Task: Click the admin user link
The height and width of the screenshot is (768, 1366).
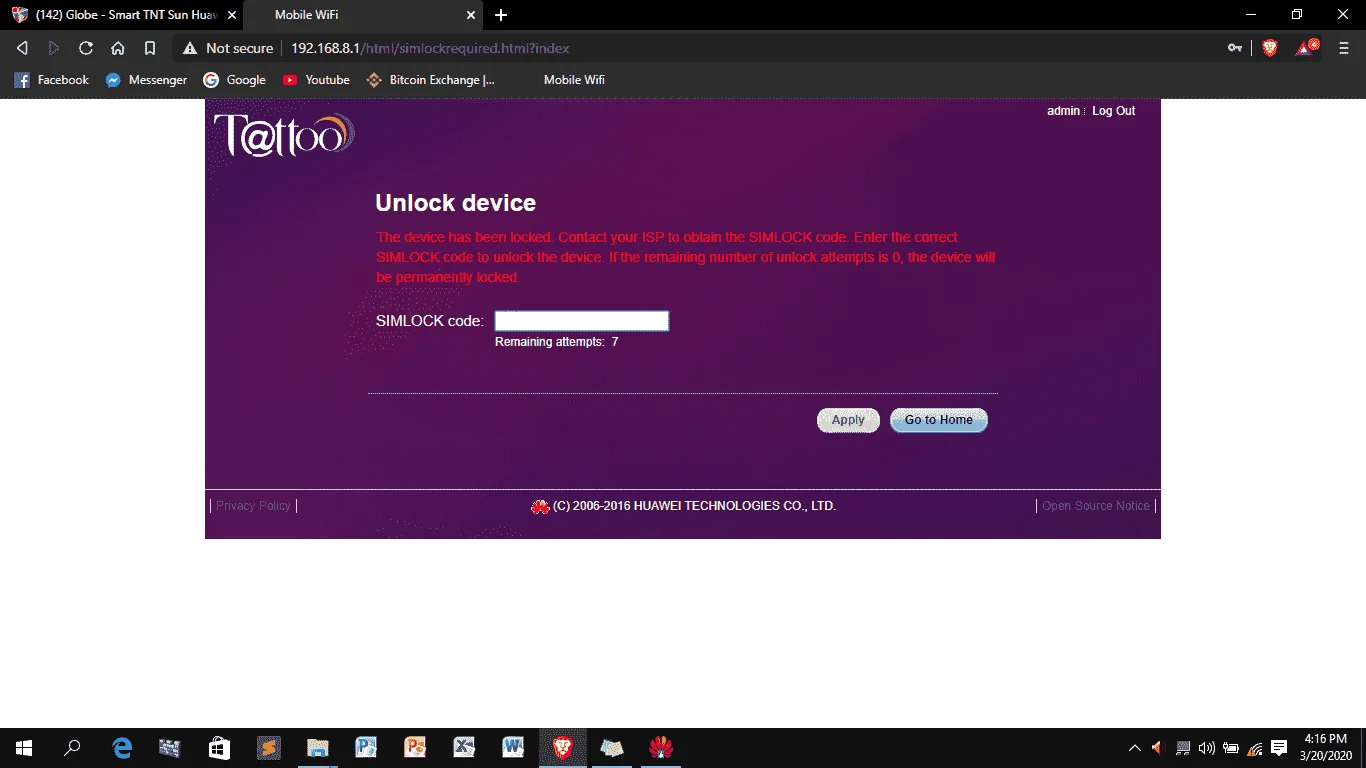Action: point(1063,111)
